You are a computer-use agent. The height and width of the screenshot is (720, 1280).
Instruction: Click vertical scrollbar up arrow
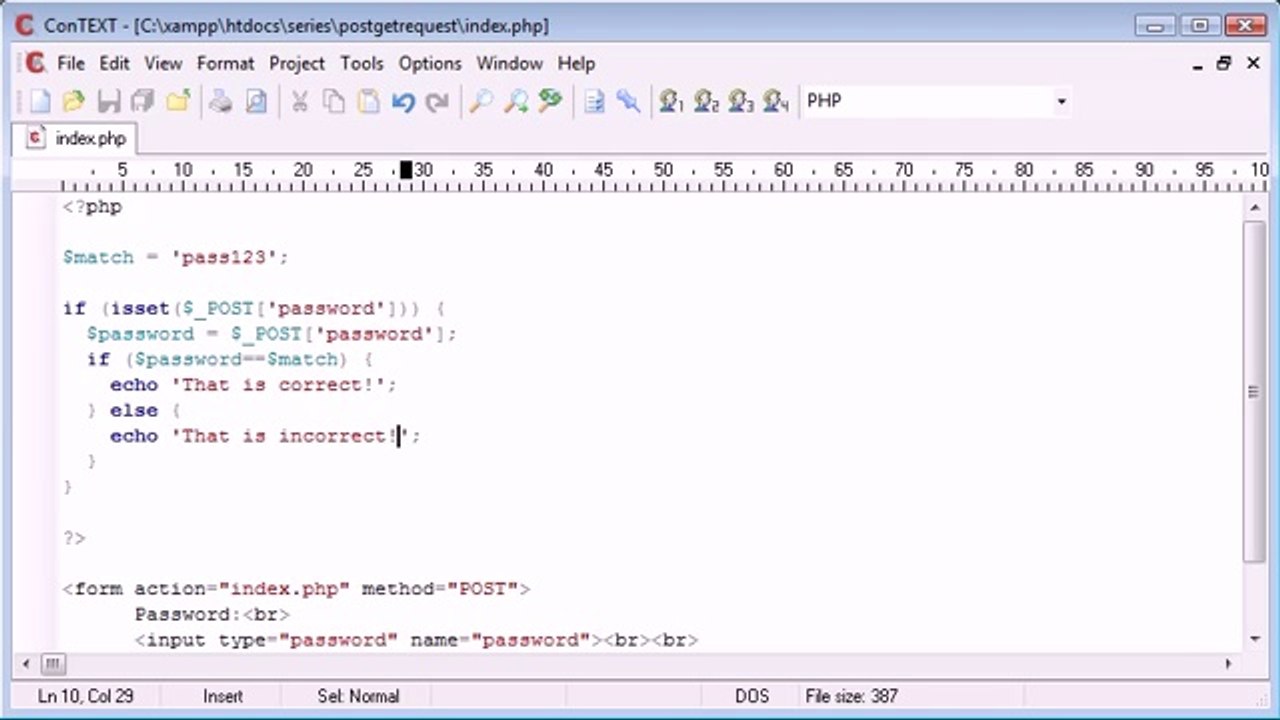[x=1254, y=207]
